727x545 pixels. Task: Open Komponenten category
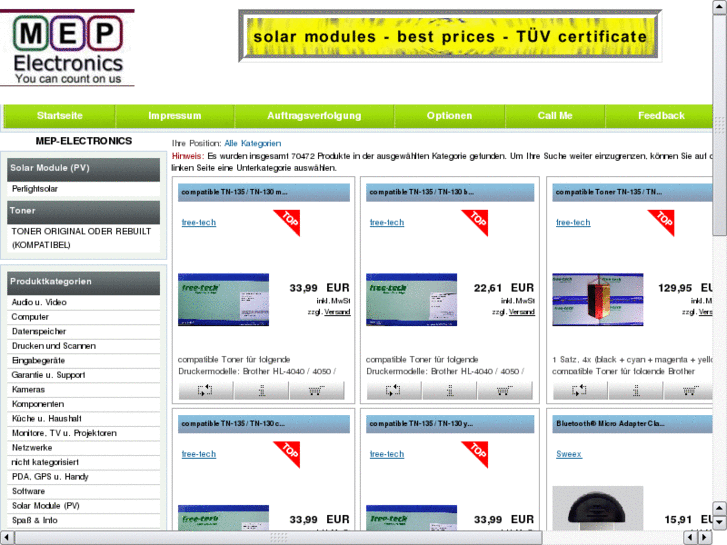83,404
